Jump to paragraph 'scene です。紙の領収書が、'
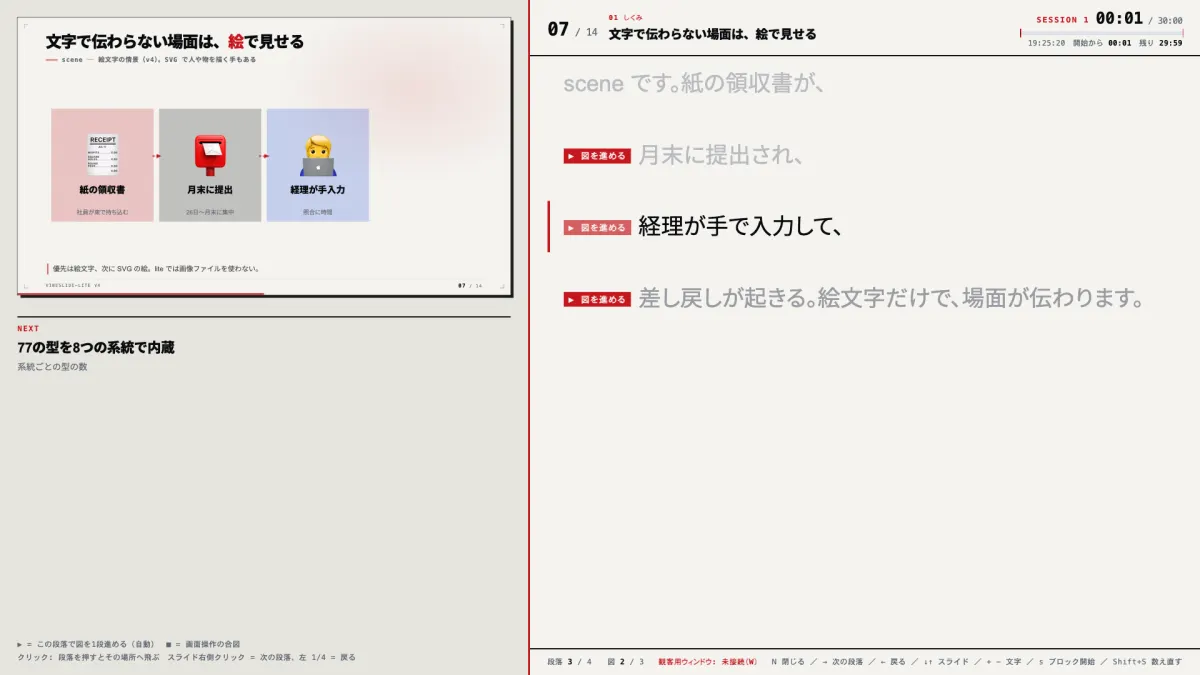Image resolution: width=1200 pixels, height=675 pixels. [693, 84]
